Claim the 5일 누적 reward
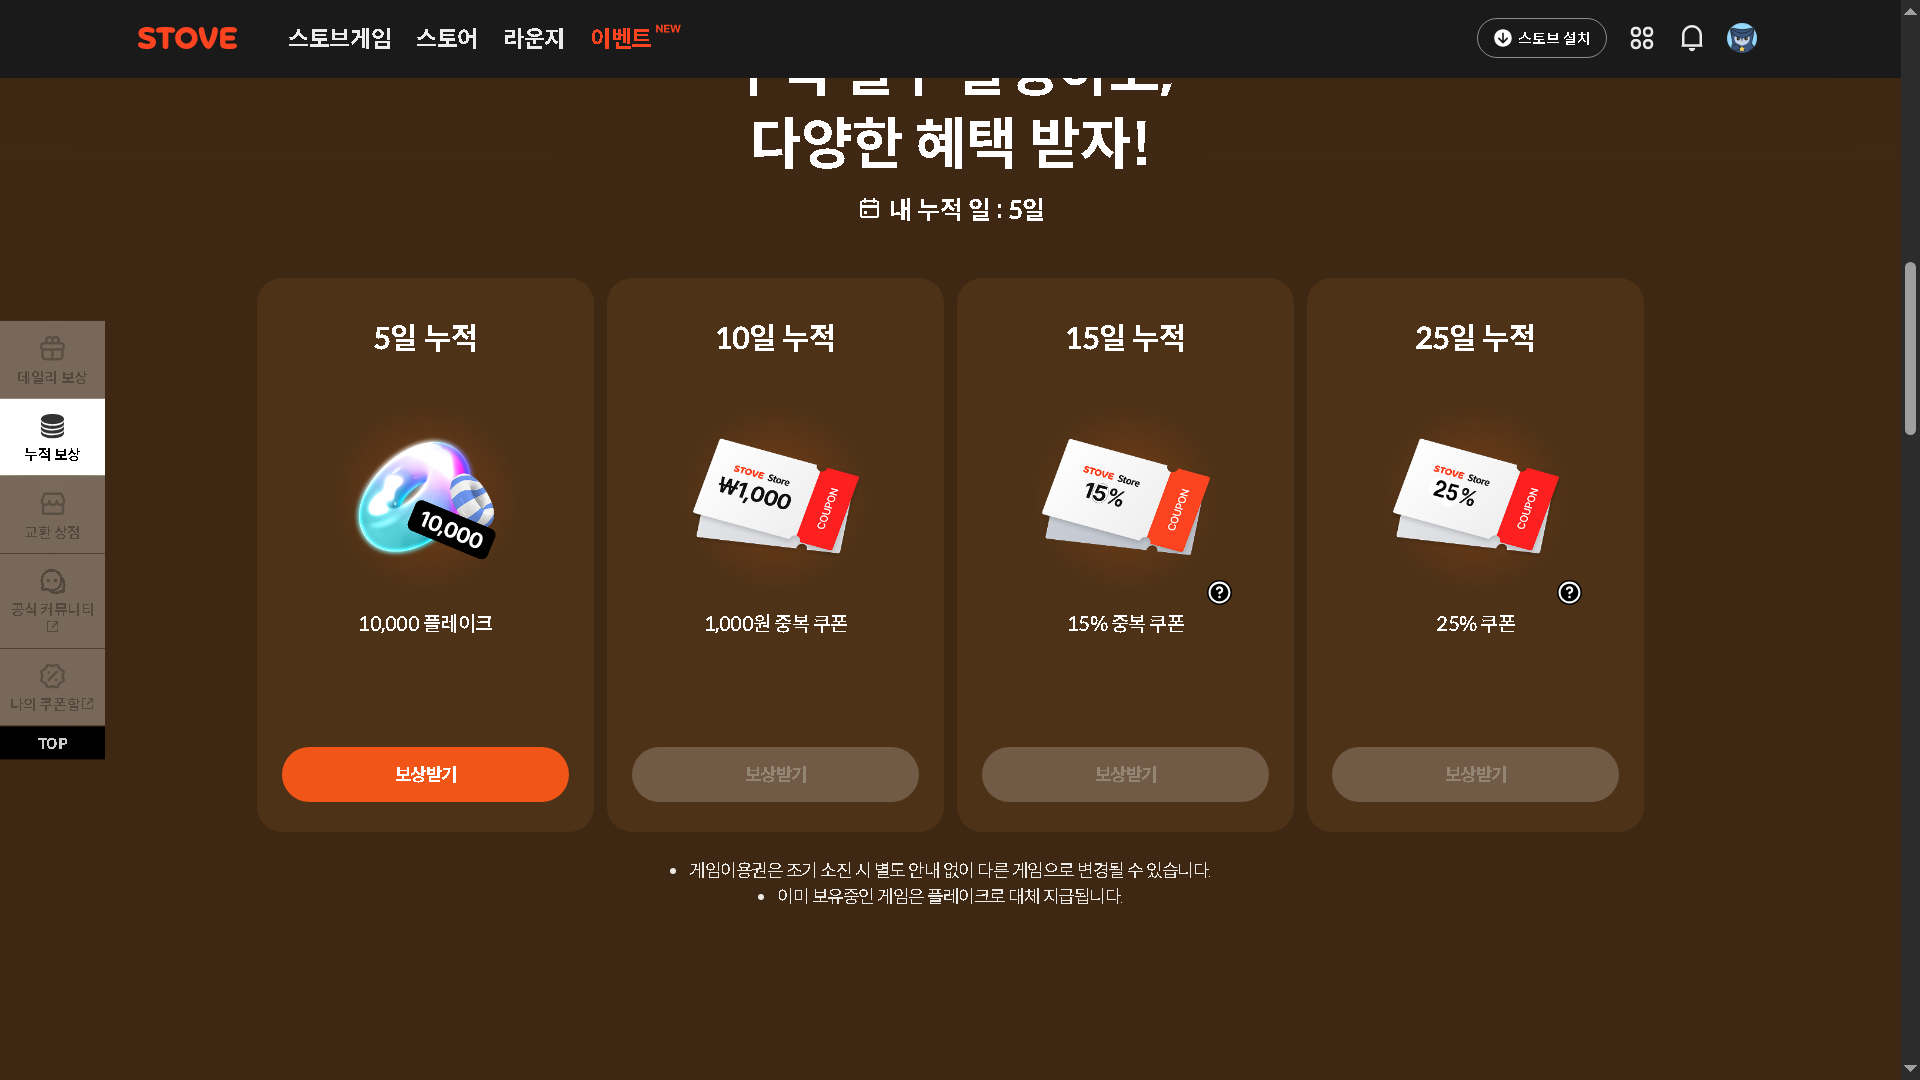Image resolution: width=1920 pixels, height=1080 pixels. 425,774
